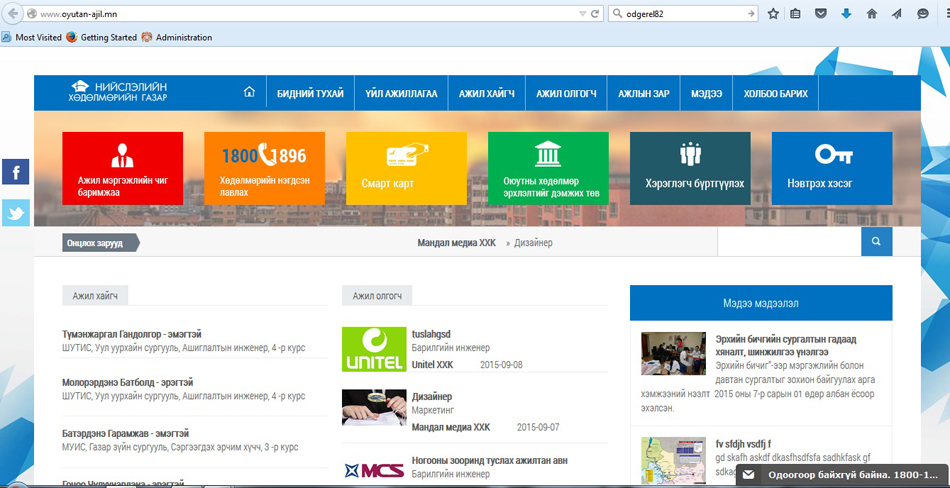Reload the page with refresh icon
Image resolution: width=950 pixels, height=488 pixels.
click(595, 14)
